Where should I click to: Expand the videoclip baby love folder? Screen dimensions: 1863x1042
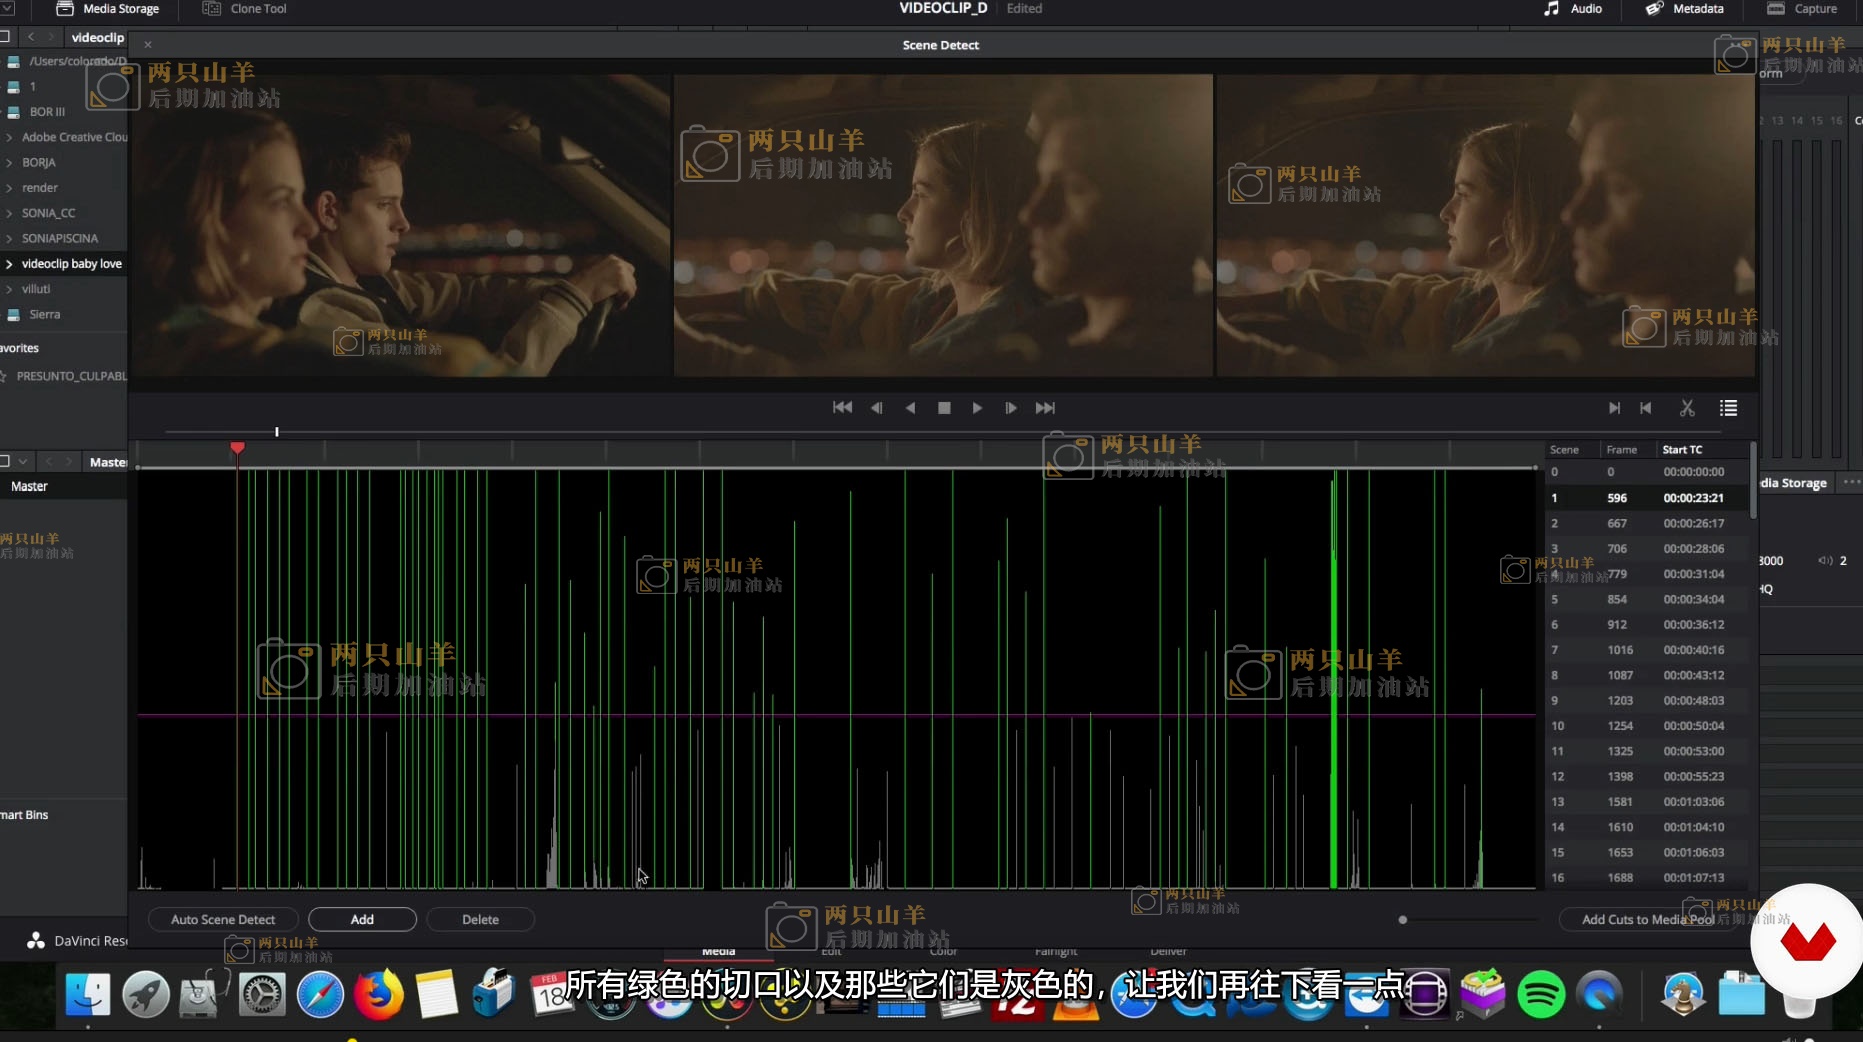coord(10,264)
